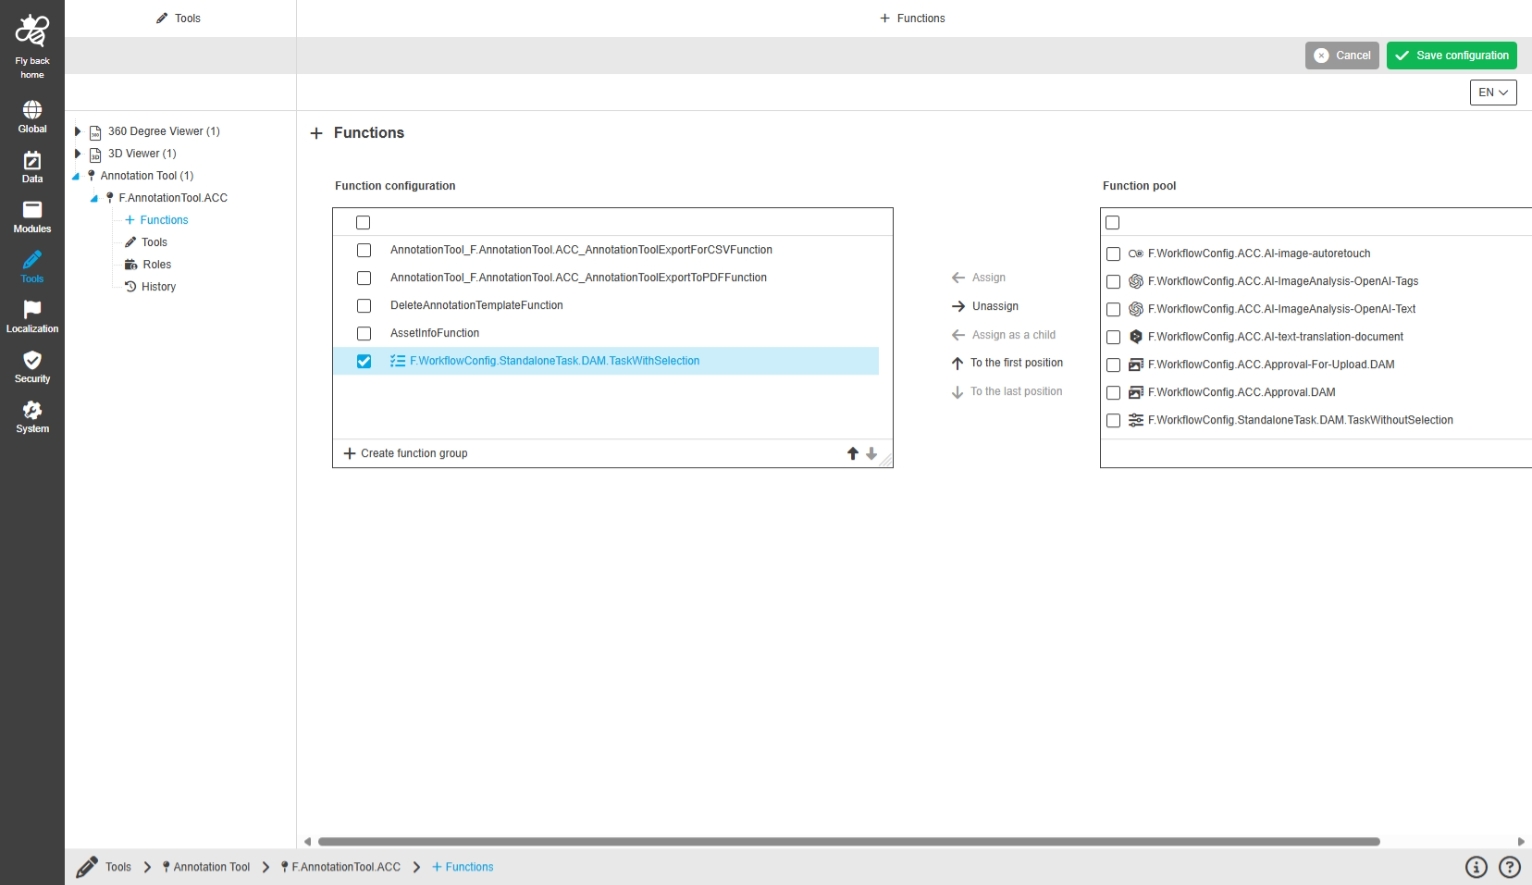The height and width of the screenshot is (885, 1532).
Task: Check the DeleteAnnotationTemplateFunction checkbox
Action: click(364, 306)
